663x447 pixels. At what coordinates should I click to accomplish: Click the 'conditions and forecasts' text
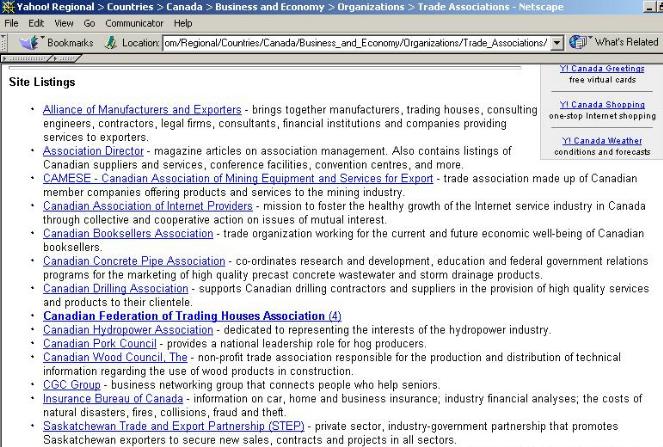tap(602, 152)
